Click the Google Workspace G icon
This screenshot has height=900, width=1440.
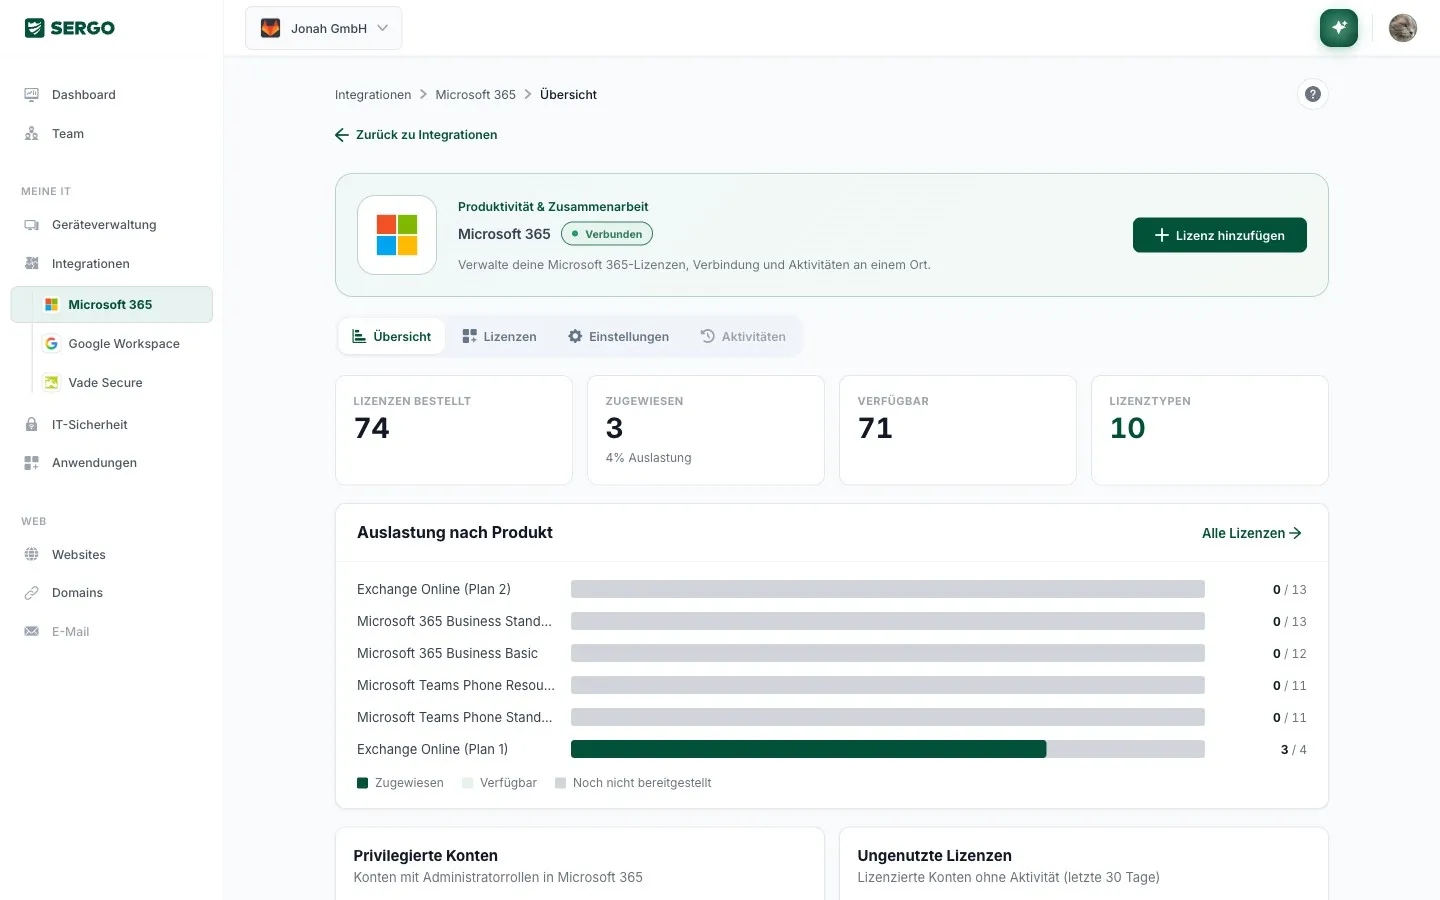[x=51, y=344]
